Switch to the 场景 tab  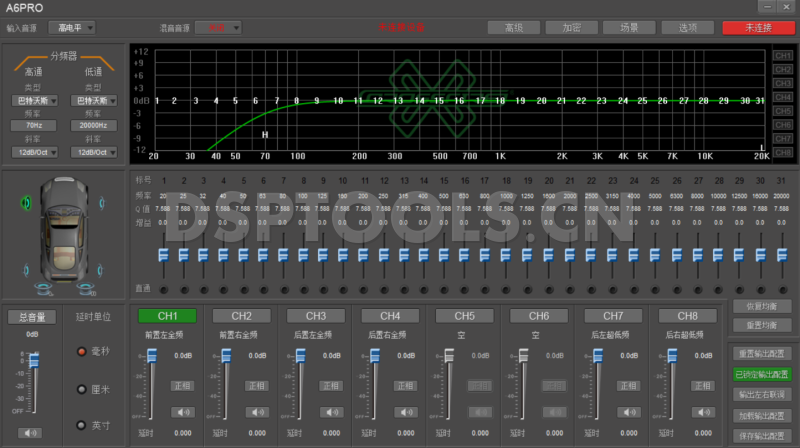629,28
